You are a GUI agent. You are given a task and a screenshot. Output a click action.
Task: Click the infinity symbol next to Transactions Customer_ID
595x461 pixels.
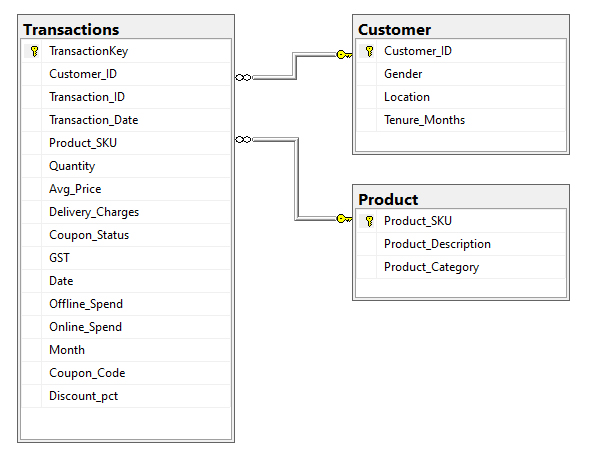(x=243, y=77)
